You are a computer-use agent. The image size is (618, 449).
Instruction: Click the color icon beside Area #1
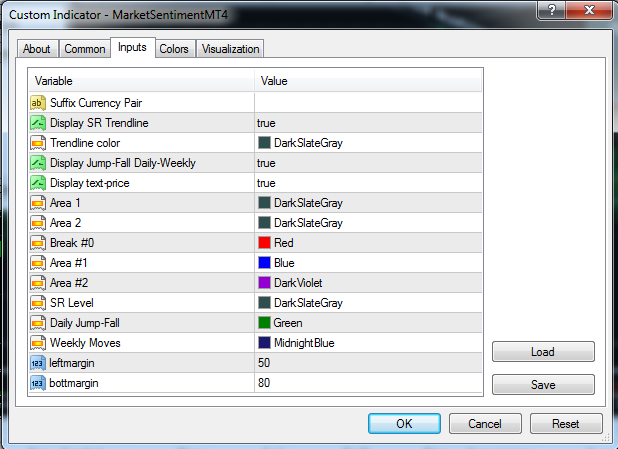tap(38, 263)
